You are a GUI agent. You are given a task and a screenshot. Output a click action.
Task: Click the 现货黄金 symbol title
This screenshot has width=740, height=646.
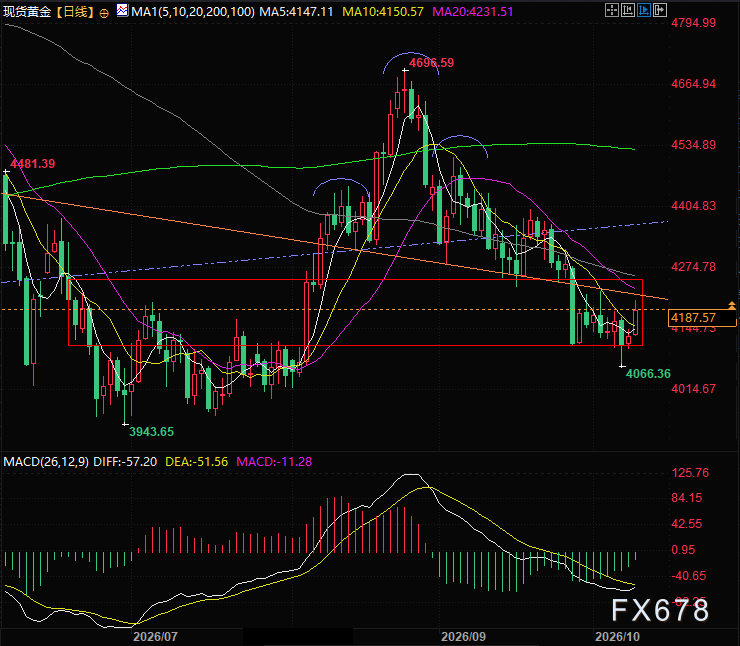tap(27, 12)
